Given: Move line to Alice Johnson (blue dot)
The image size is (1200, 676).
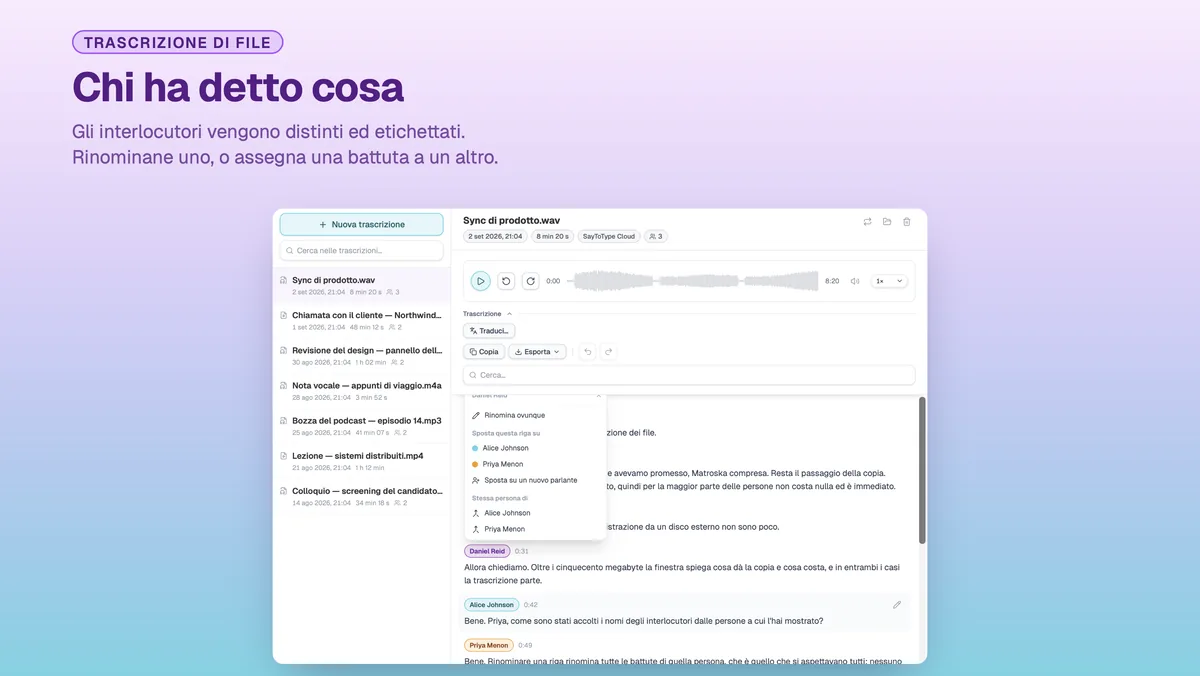Looking at the screenshot, I should (x=535, y=448).
